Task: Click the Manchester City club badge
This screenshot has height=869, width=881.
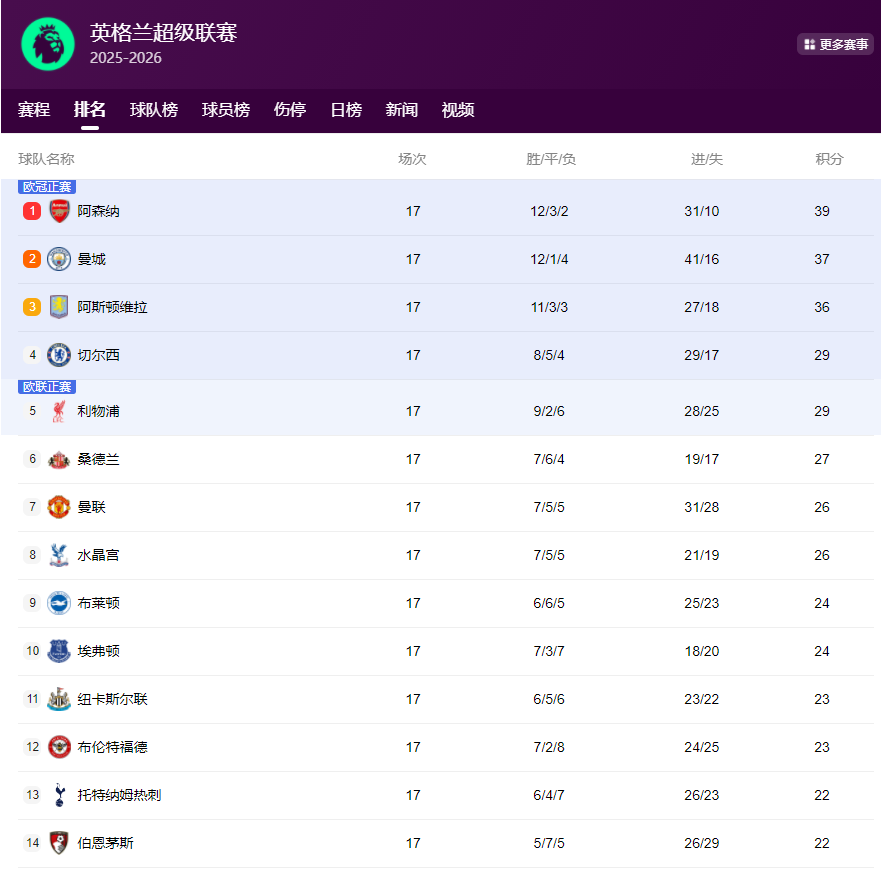Action: [59, 259]
